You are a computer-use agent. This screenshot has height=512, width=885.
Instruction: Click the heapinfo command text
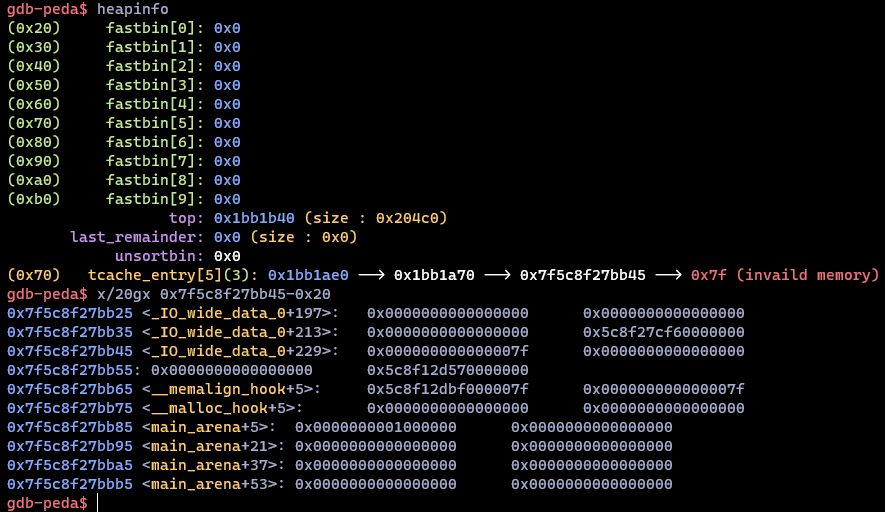tap(133, 9)
